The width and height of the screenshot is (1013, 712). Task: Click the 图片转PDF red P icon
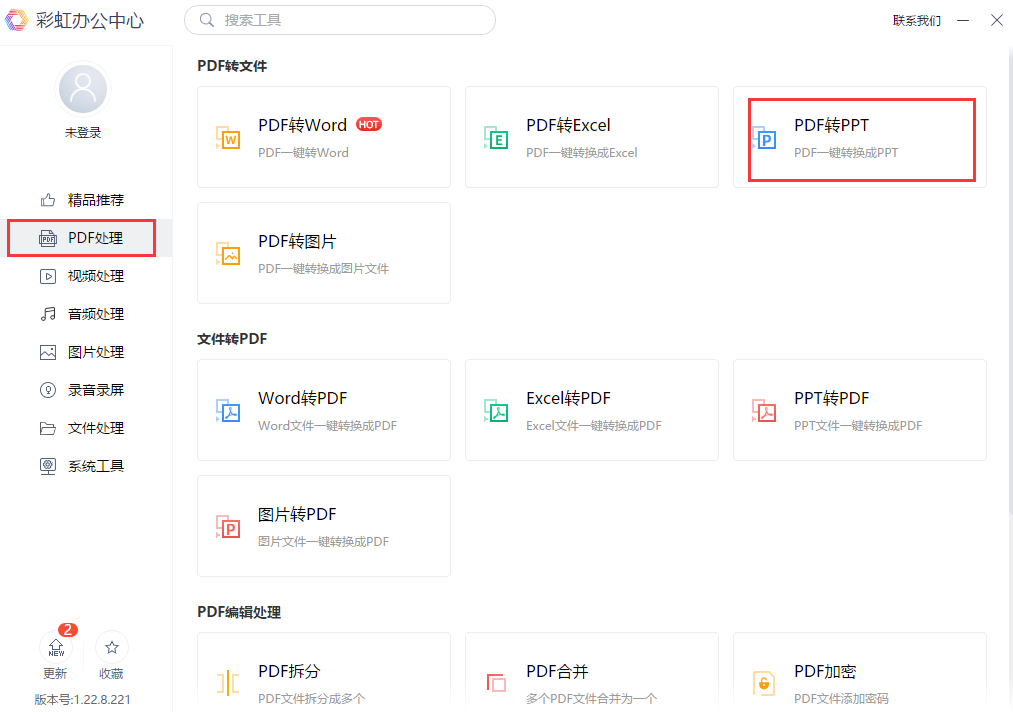(x=228, y=527)
